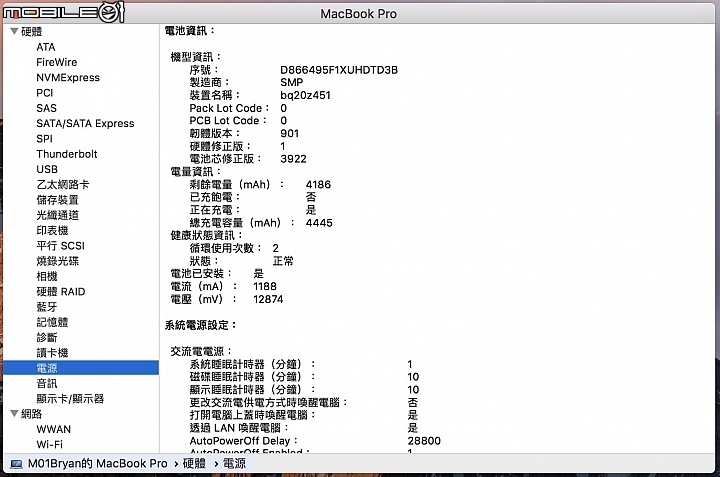Click amperage value 1188
Image resolution: width=720 pixels, height=477 pixels.
click(x=265, y=286)
